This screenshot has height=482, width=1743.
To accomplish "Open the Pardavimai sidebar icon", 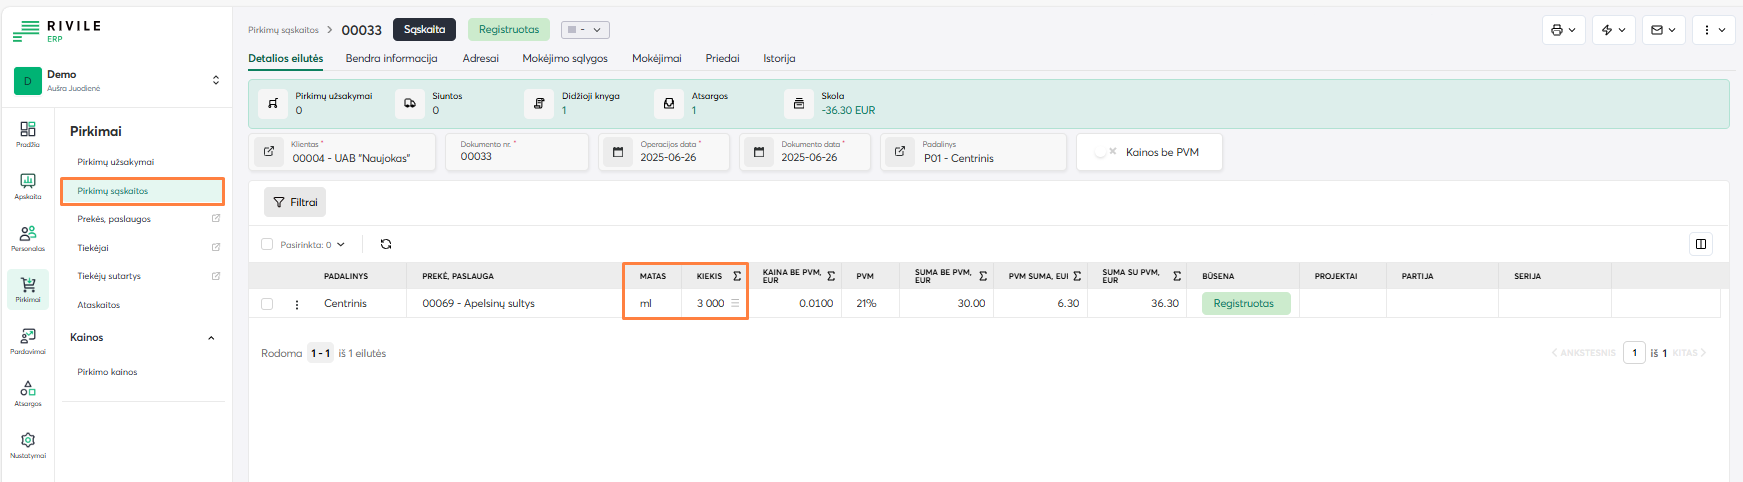I will [x=28, y=340].
